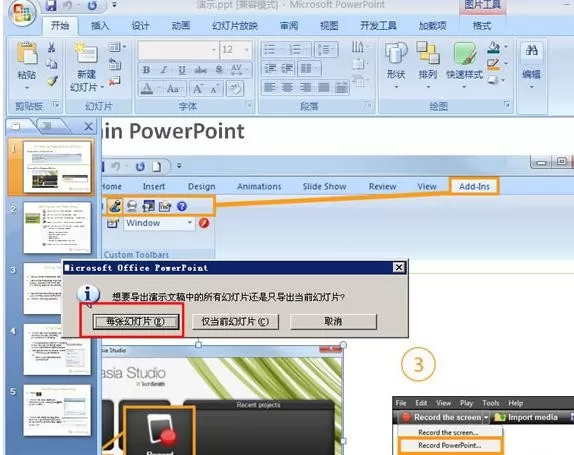Justify the paragraph text

point(324,87)
